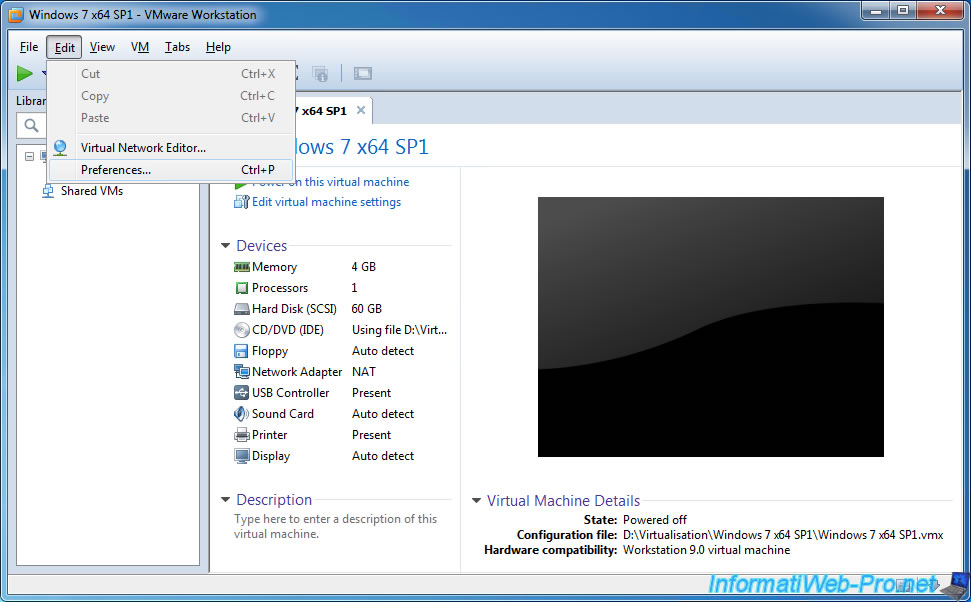Click the Processors icon in Devices
The height and width of the screenshot is (602, 971).
tap(242, 288)
